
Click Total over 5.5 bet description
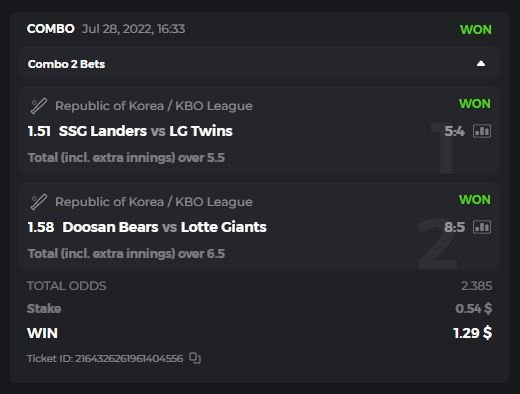coord(126,158)
